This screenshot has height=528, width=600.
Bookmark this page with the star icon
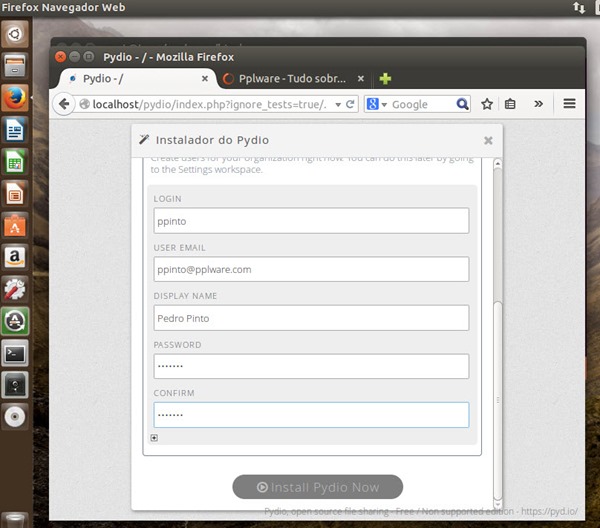(x=487, y=104)
